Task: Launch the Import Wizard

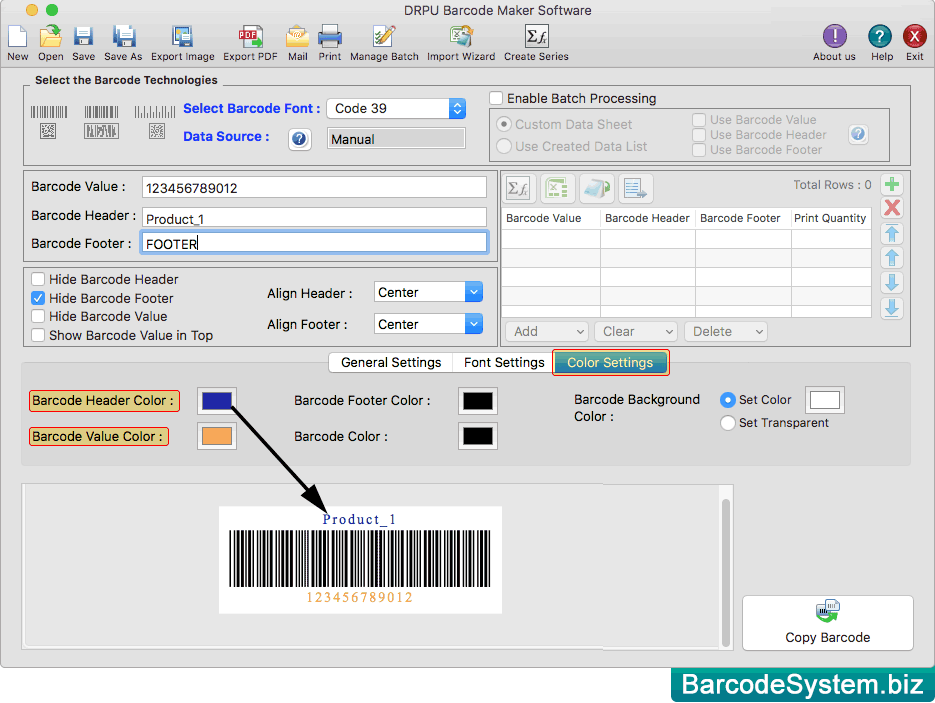Action: coord(461,43)
